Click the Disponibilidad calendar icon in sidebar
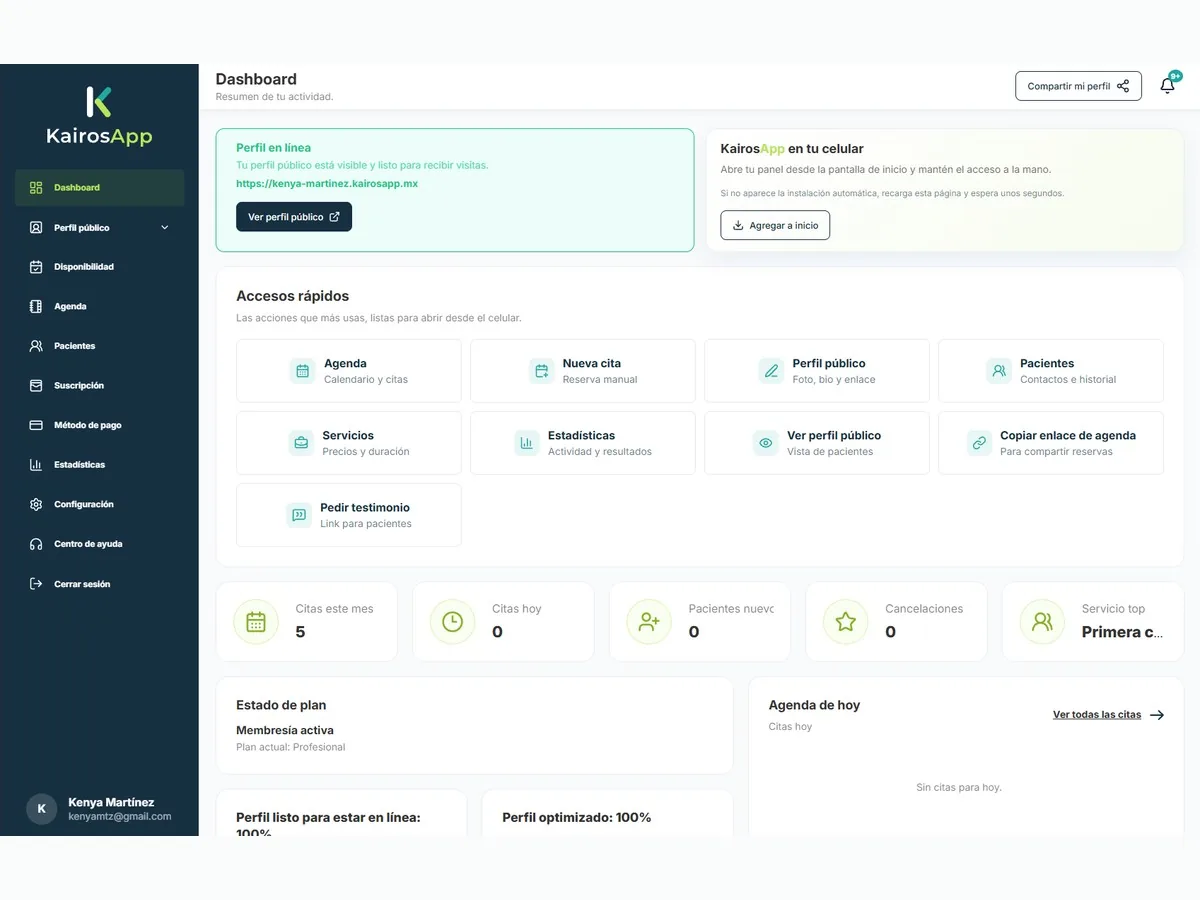This screenshot has height=900, width=1200. [x=36, y=267]
